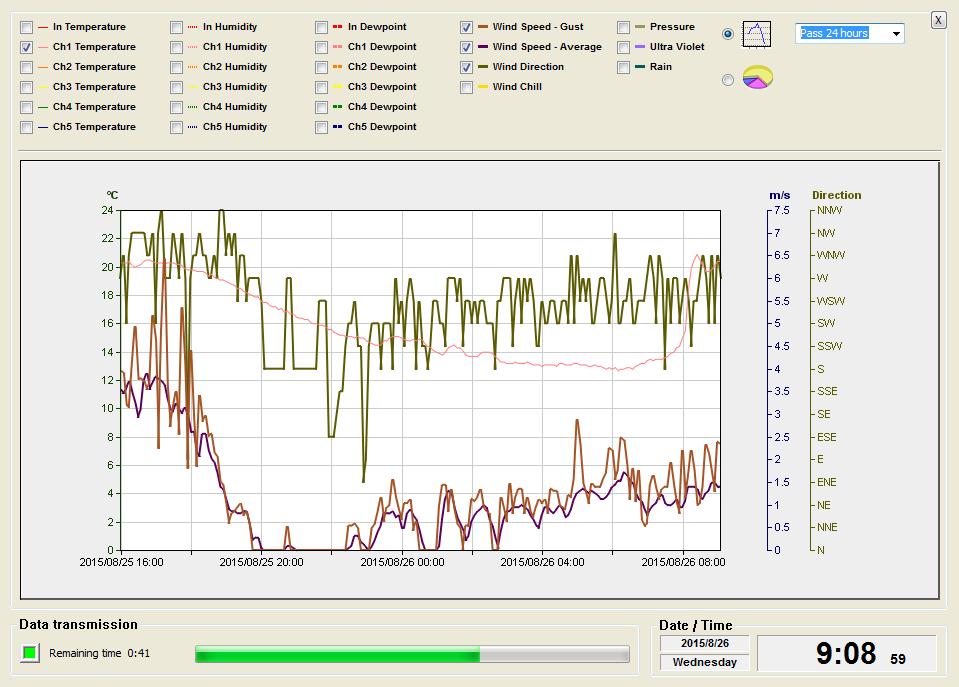Choose the line chart radio button

[728, 34]
